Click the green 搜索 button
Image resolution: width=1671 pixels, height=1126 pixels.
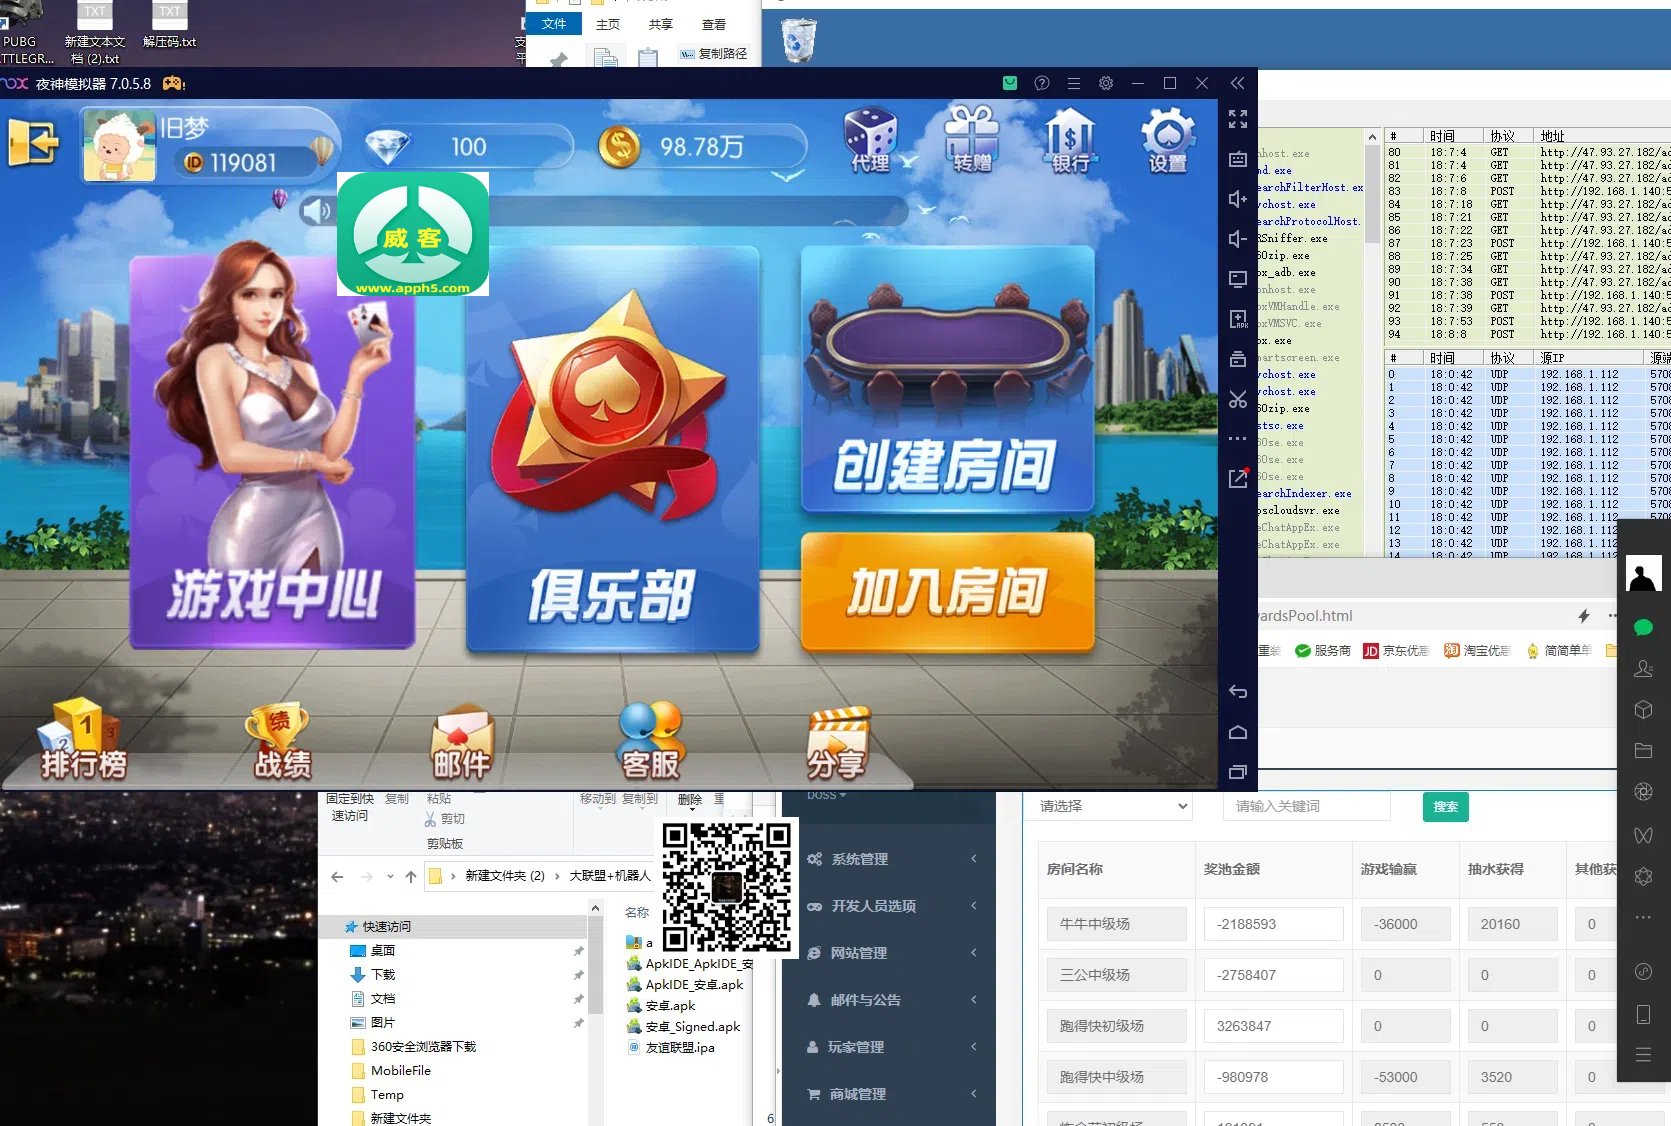point(1445,807)
